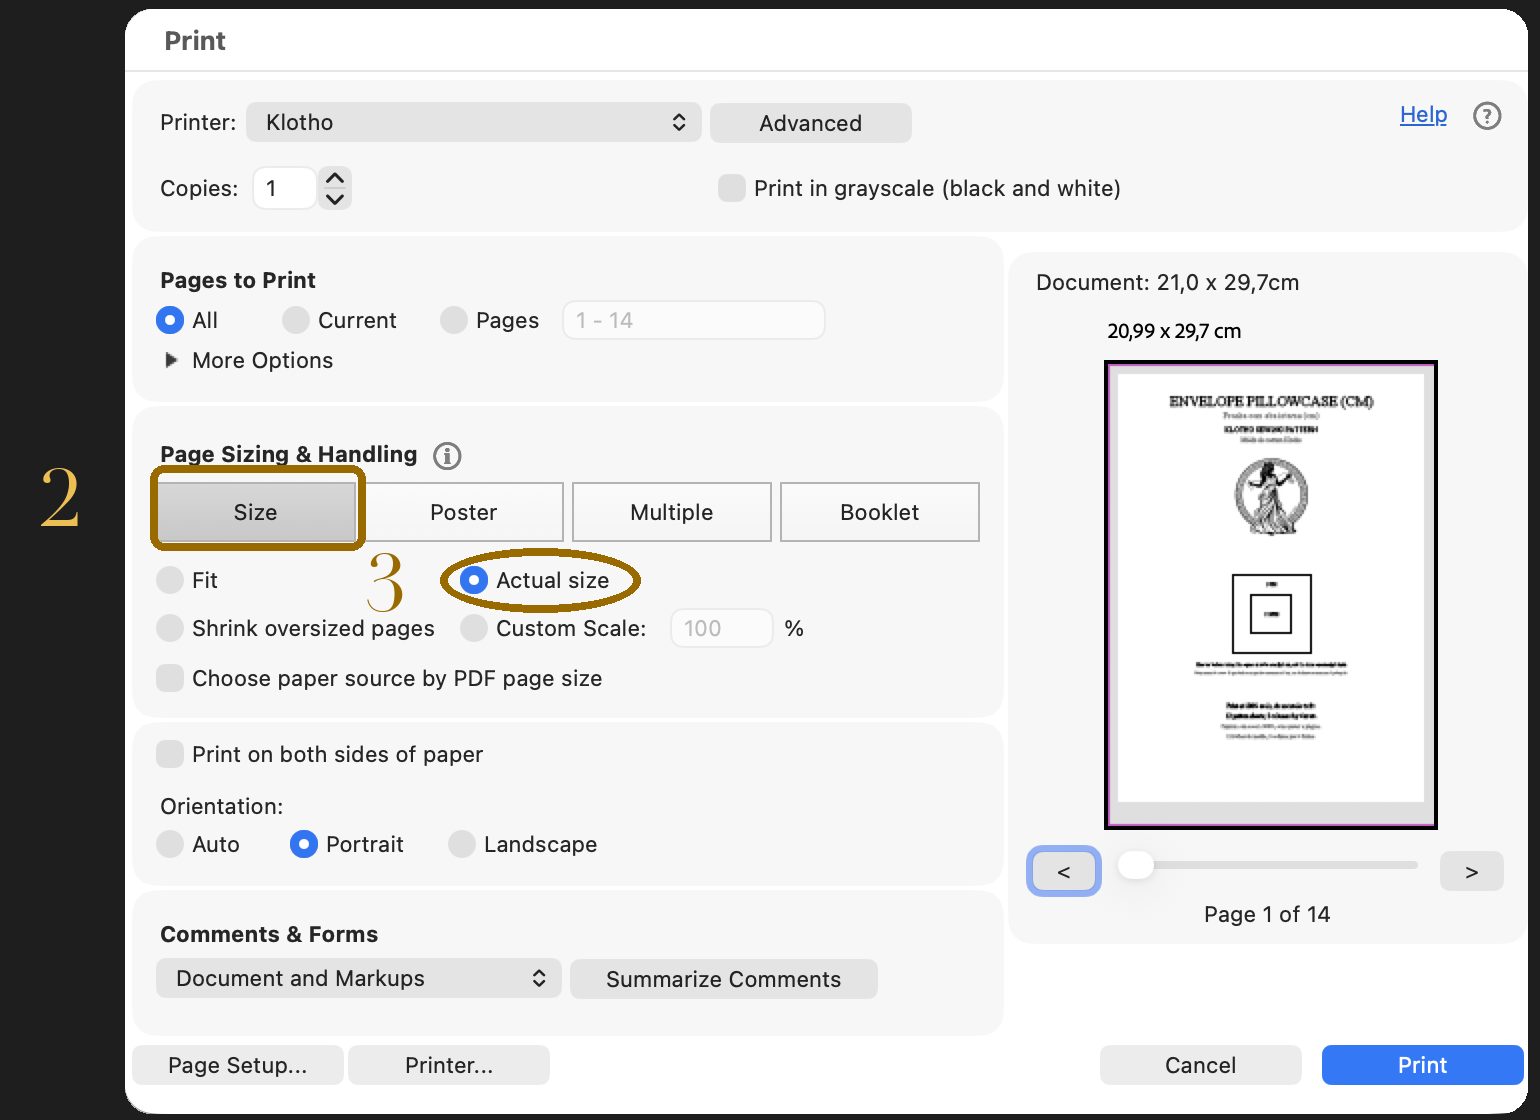Go to next preview page arrow
The width and height of the screenshot is (1540, 1120).
[x=1472, y=872]
